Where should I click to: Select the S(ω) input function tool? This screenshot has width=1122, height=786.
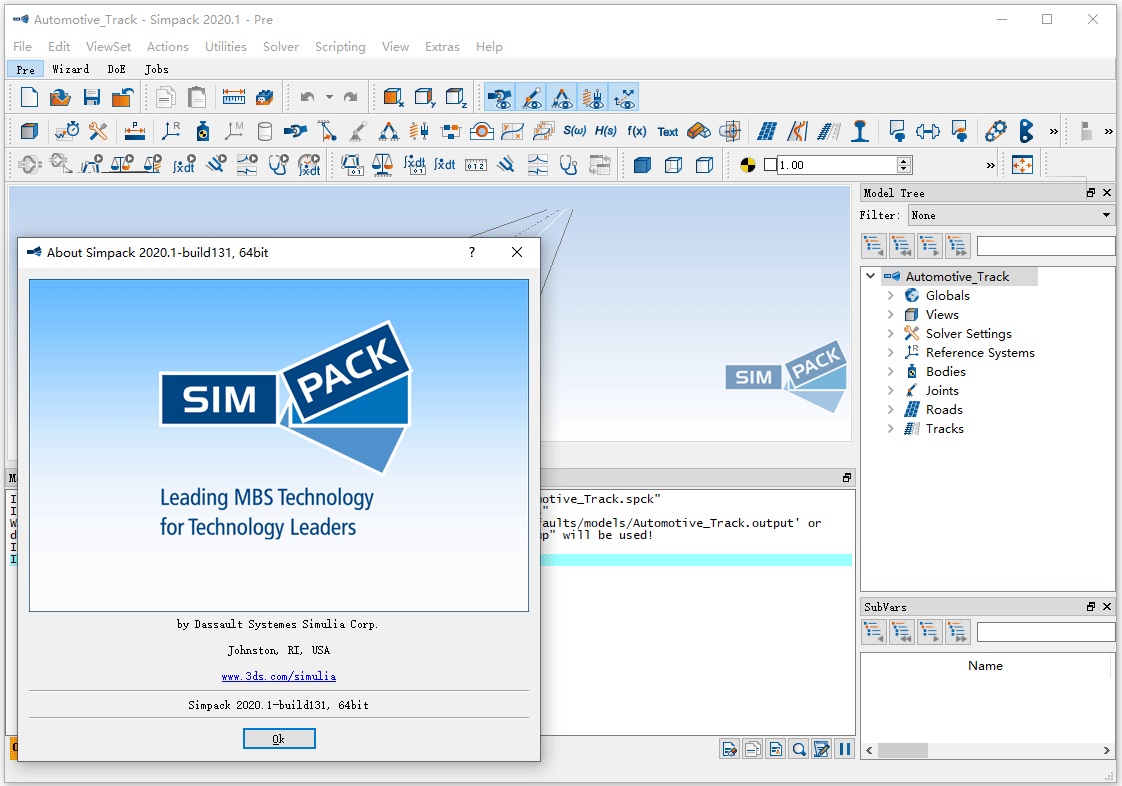click(x=576, y=131)
